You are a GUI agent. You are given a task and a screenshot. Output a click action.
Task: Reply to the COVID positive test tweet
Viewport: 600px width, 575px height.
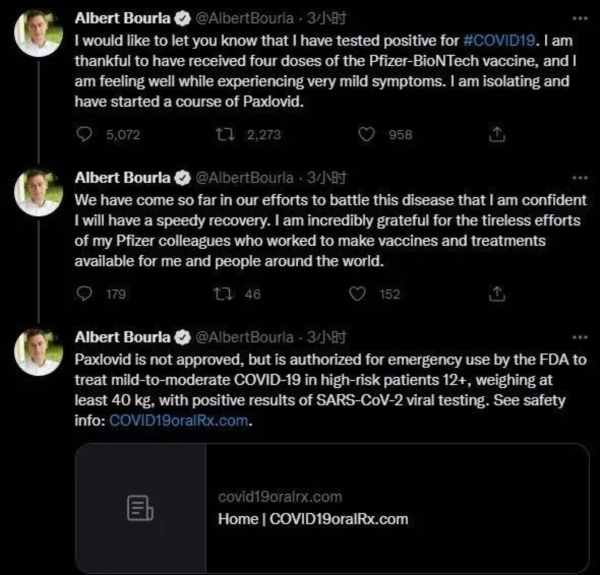tap(85, 133)
